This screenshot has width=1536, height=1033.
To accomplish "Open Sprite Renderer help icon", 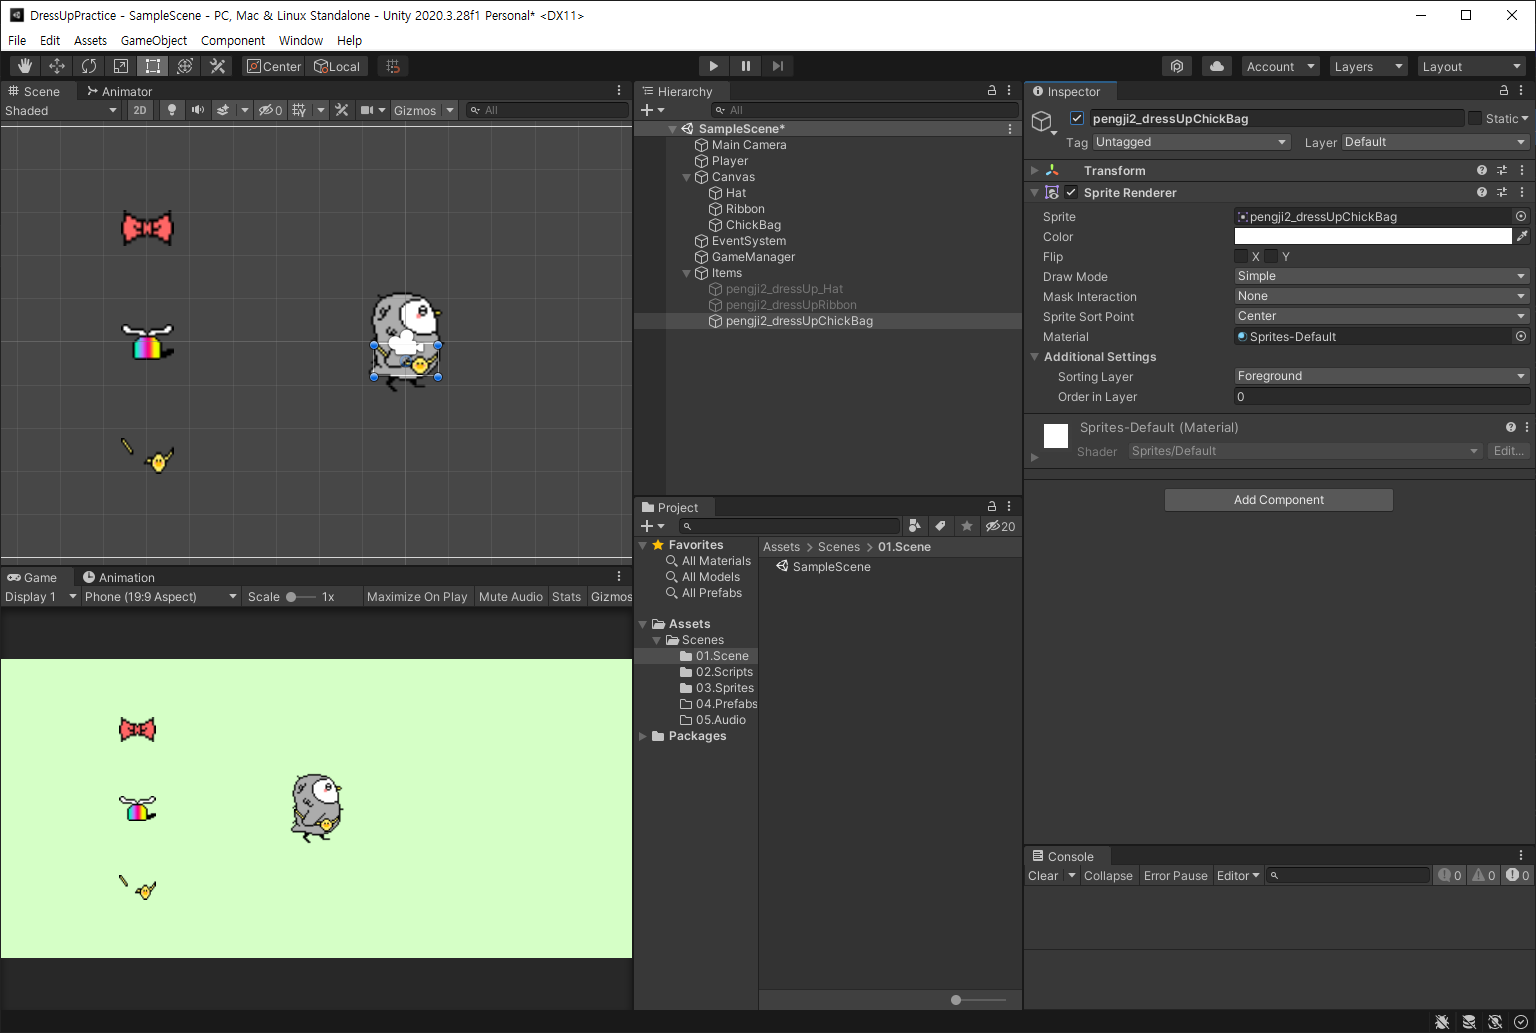I will (x=1482, y=192).
